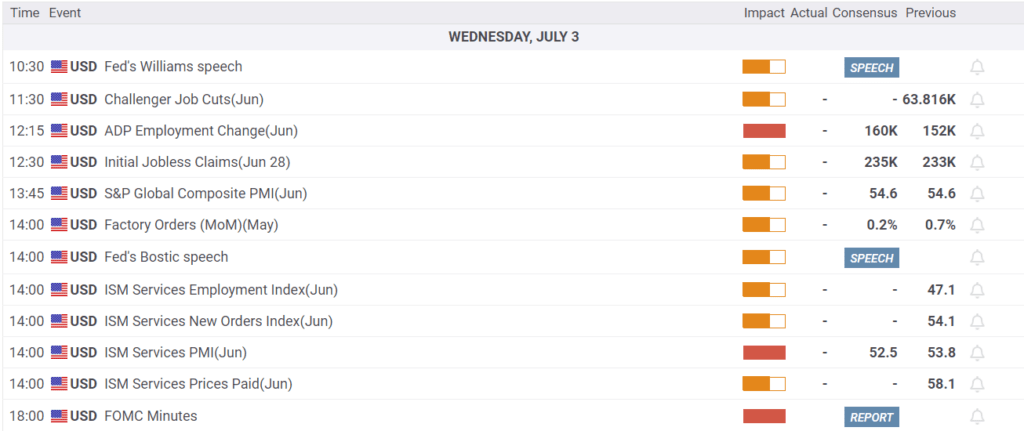Expand ISM Services New Orders Index details

click(218, 321)
